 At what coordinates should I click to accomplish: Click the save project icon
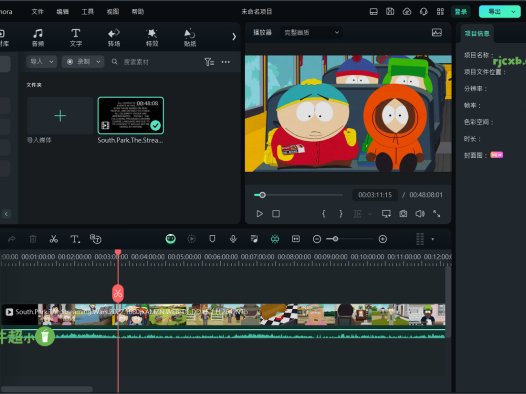coord(390,12)
